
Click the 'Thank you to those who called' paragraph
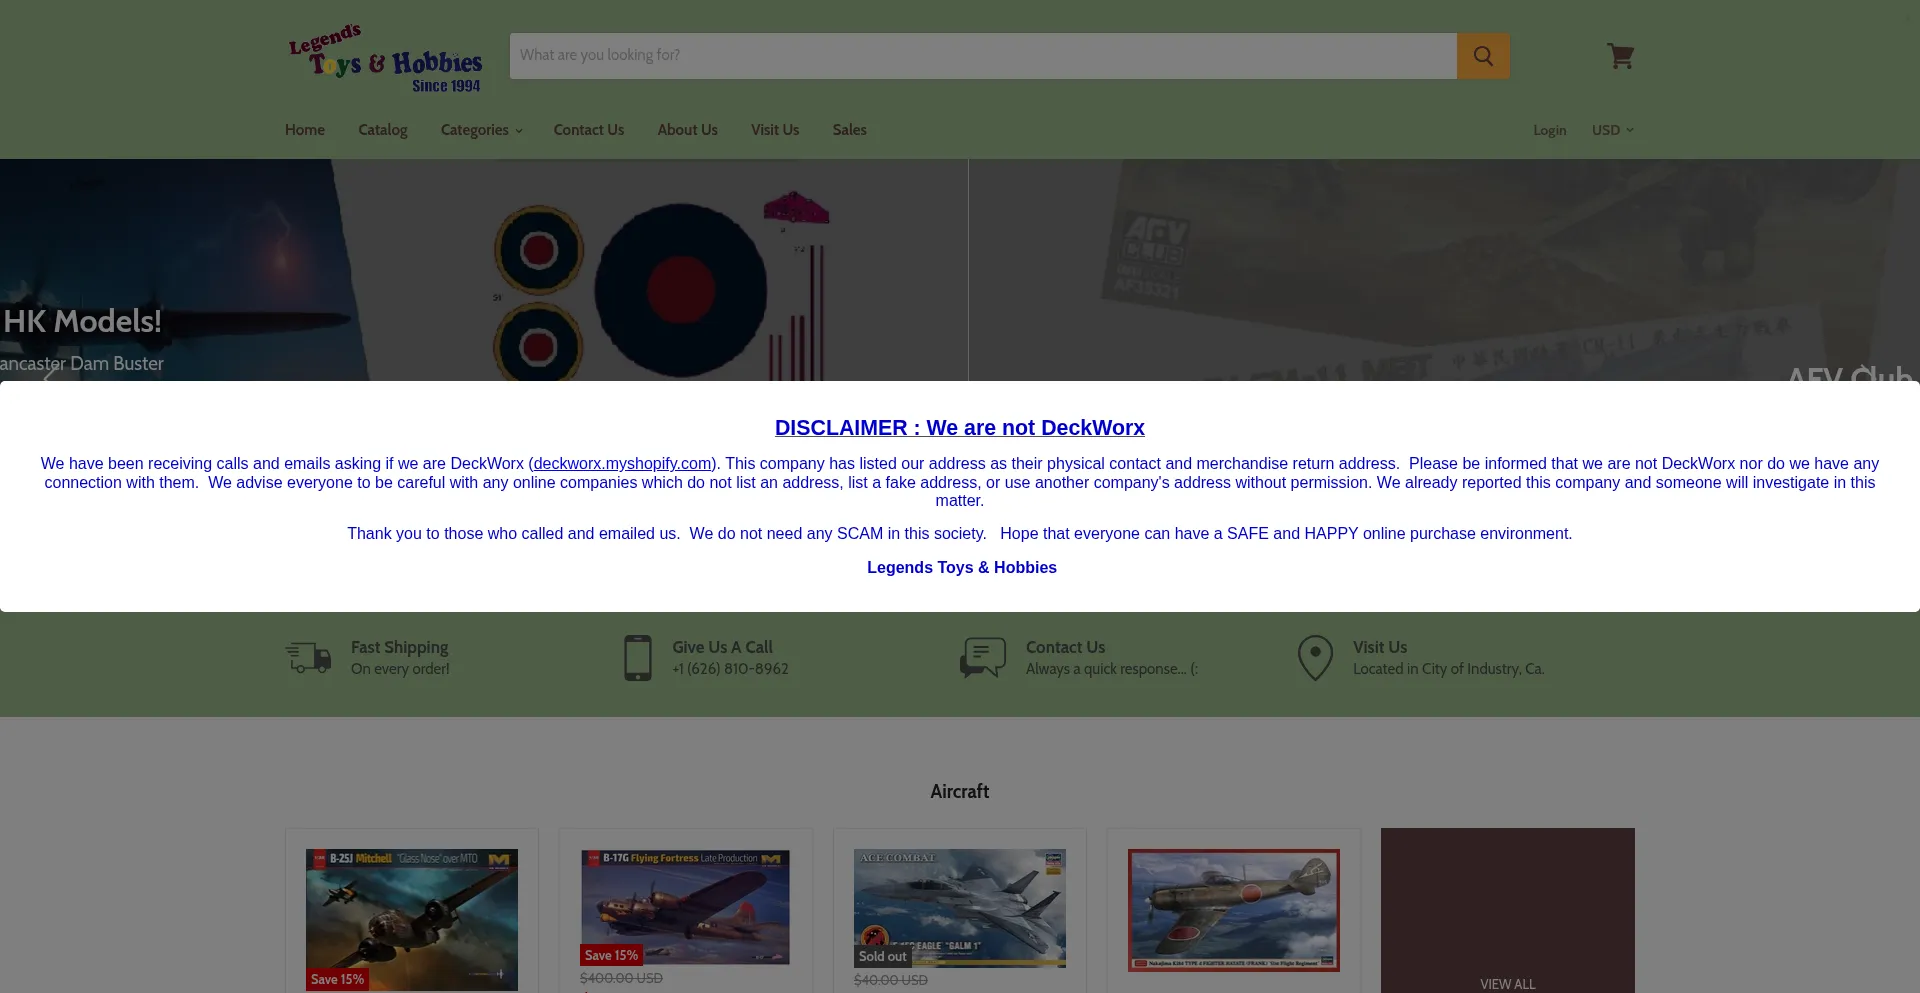(x=960, y=534)
